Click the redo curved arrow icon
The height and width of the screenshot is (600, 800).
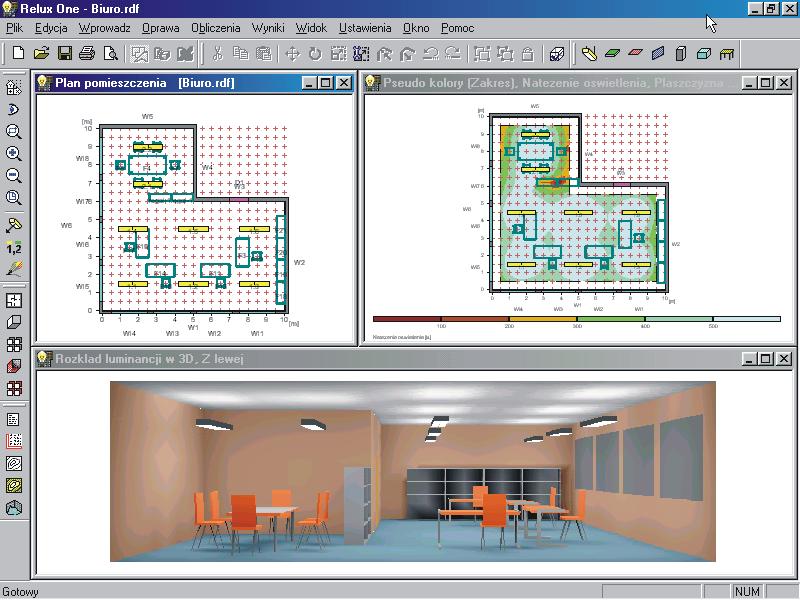coord(453,53)
